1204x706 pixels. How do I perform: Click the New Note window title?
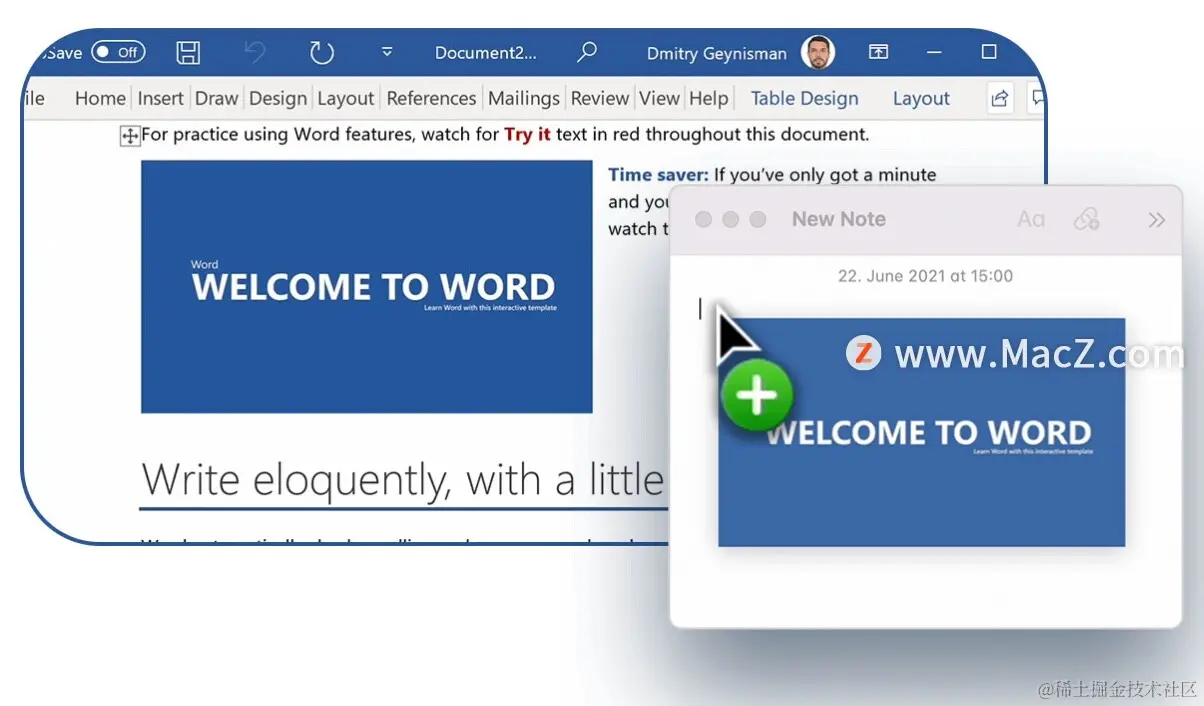tap(838, 219)
